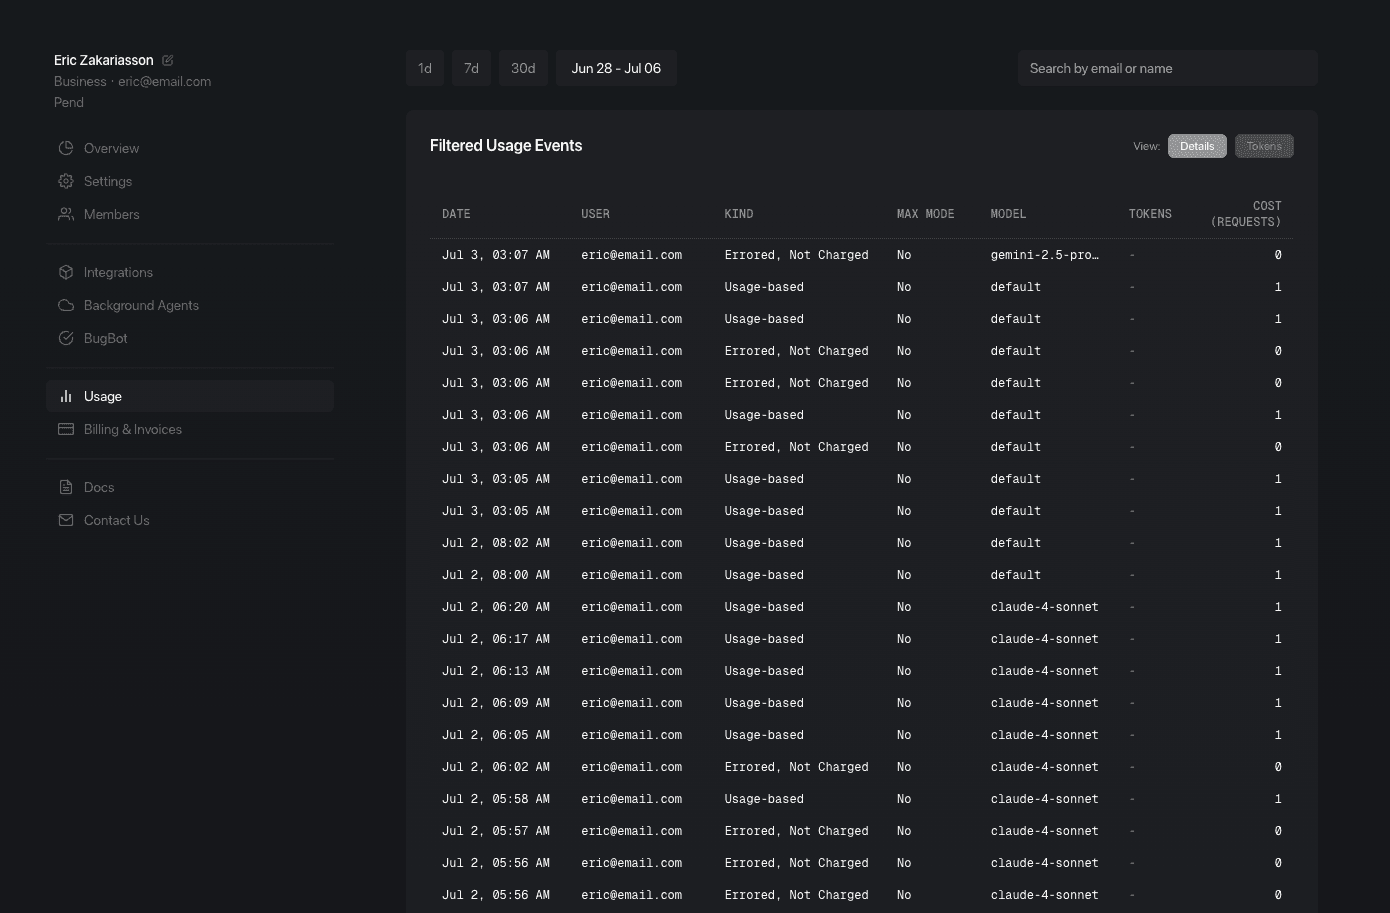This screenshot has height=913, width=1390.
Task: Click the edit pencil next to Eric Zakariasson
Action: click(167, 60)
